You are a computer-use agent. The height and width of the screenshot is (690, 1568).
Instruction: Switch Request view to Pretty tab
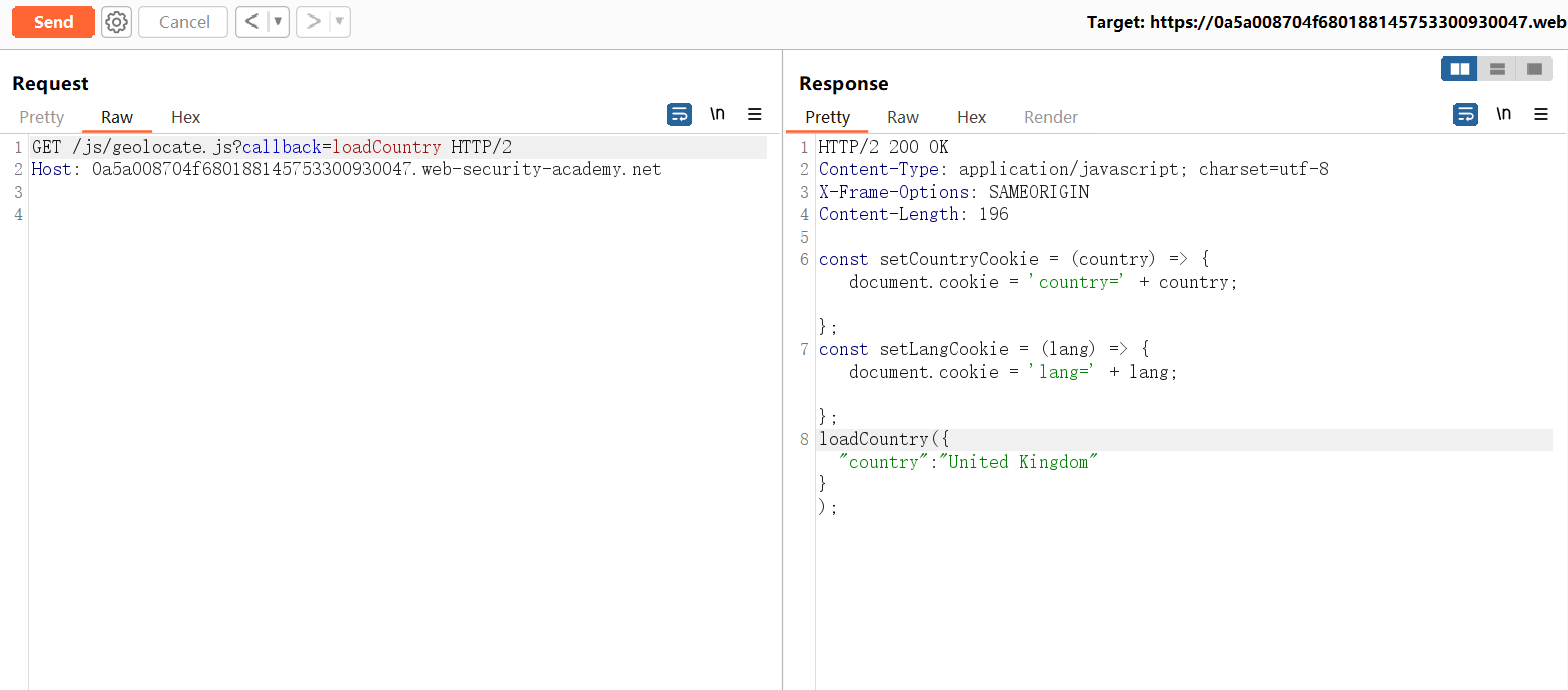point(42,117)
